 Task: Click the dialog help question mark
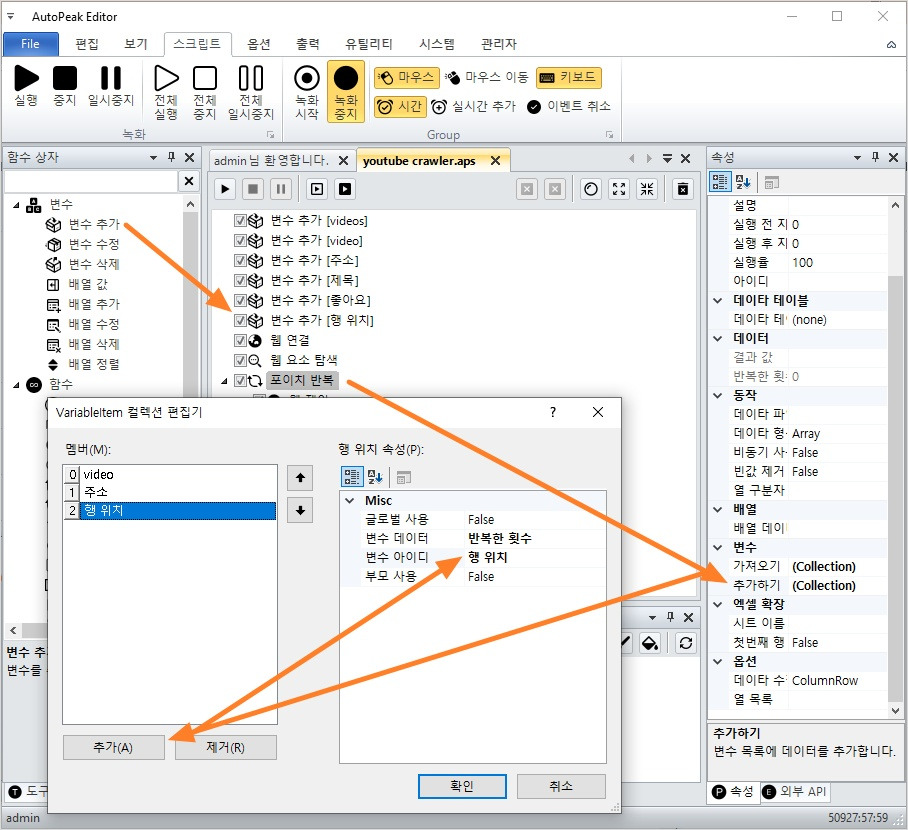553,412
